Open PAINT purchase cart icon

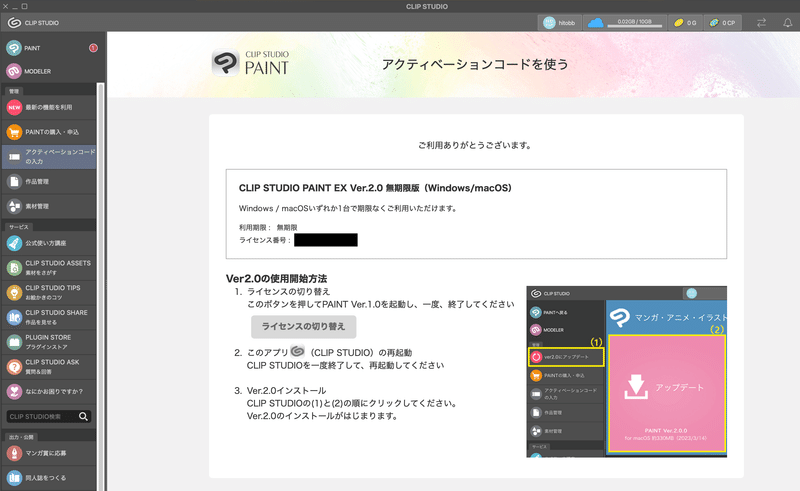coord(14,132)
